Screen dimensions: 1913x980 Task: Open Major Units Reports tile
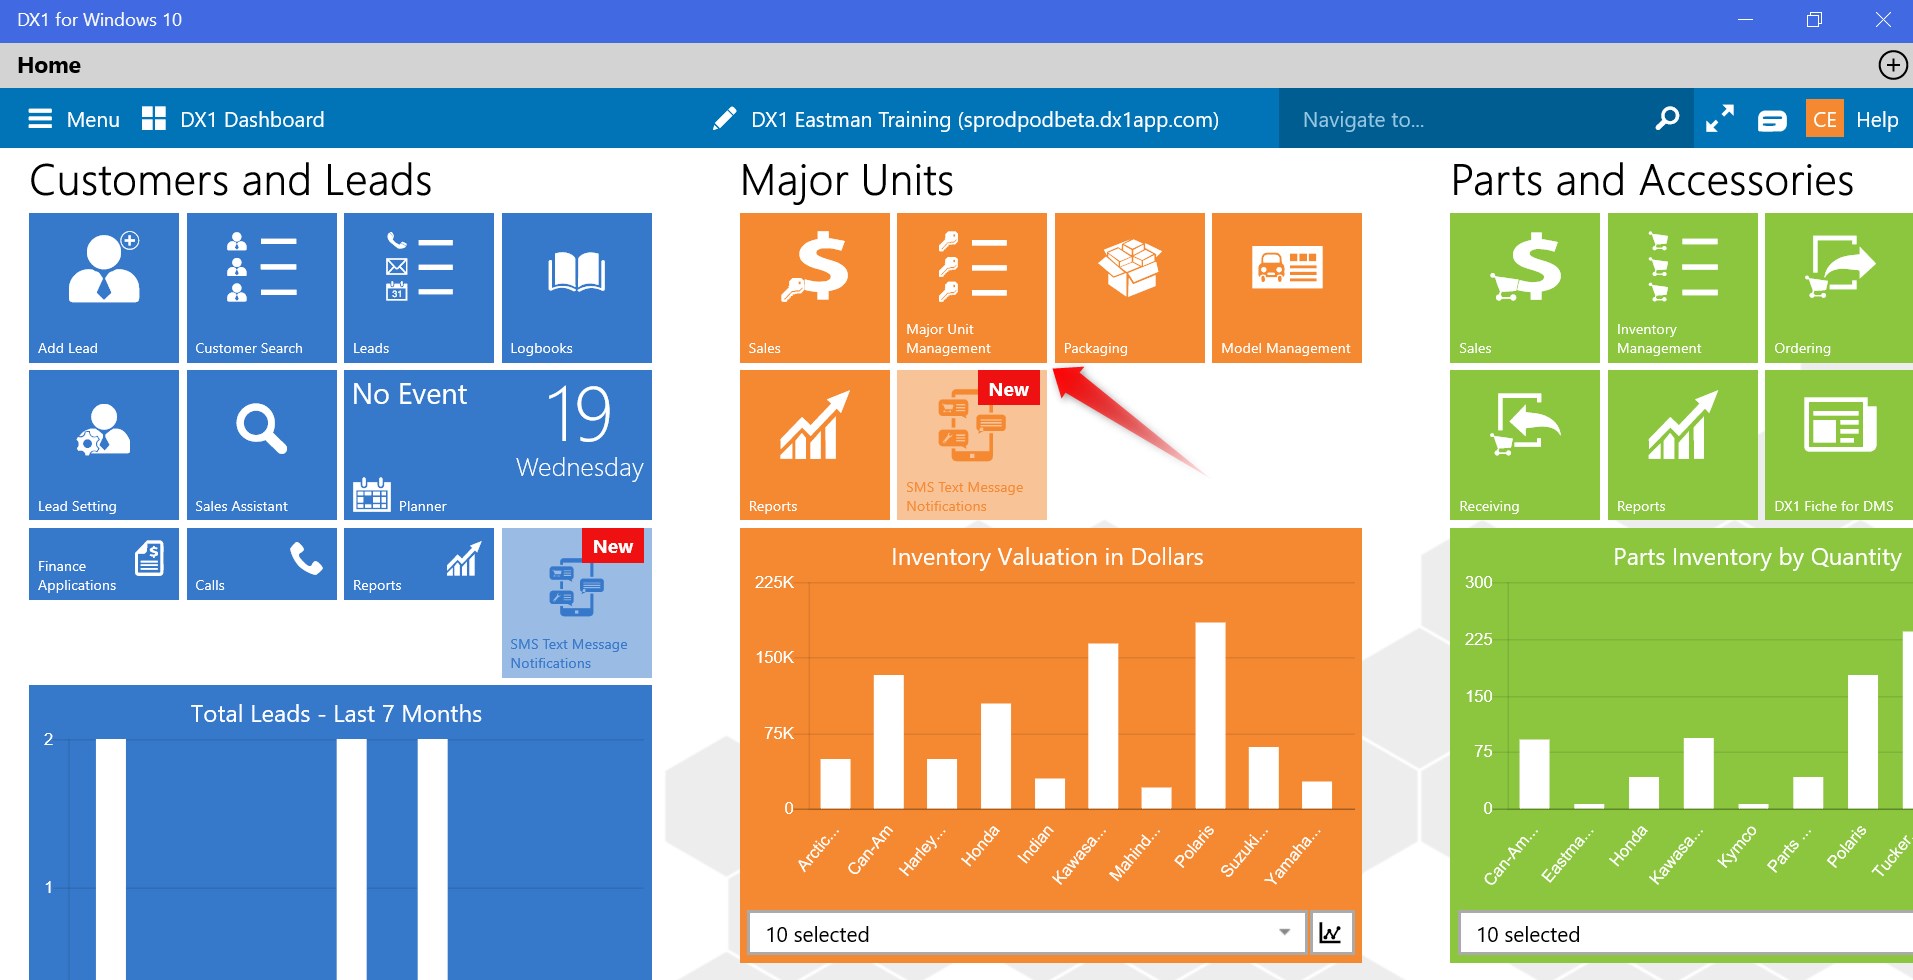pyautogui.click(x=815, y=445)
